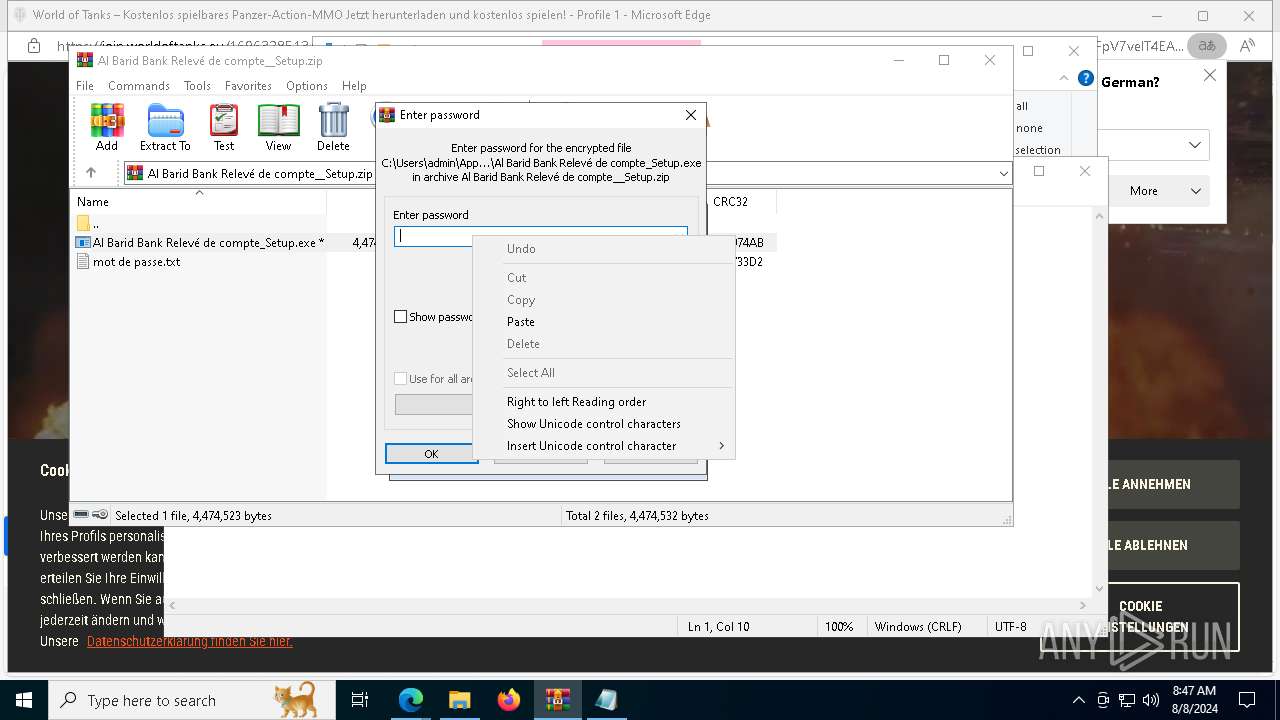
Task: Open File Explorer from the taskbar
Action: coord(459,700)
